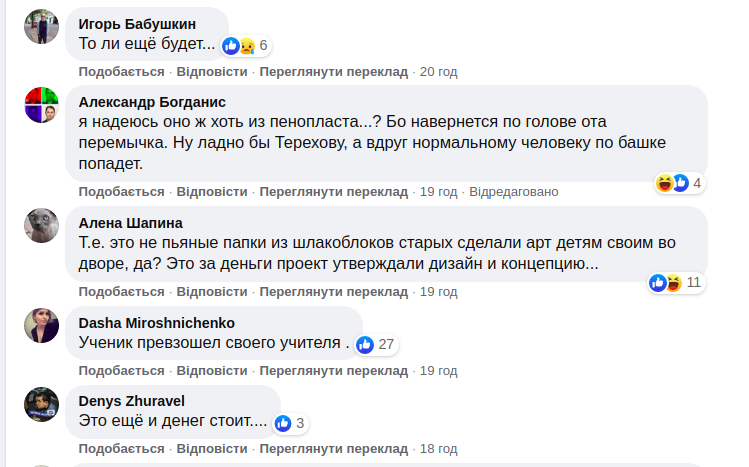View edit history via Відредаговано
This screenshot has width=749, height=467.
(x=513, y=191)
